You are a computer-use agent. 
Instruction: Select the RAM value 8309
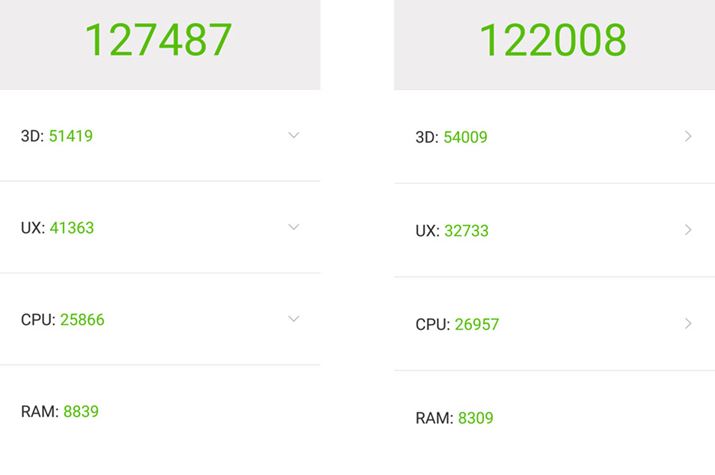point(476,418)
